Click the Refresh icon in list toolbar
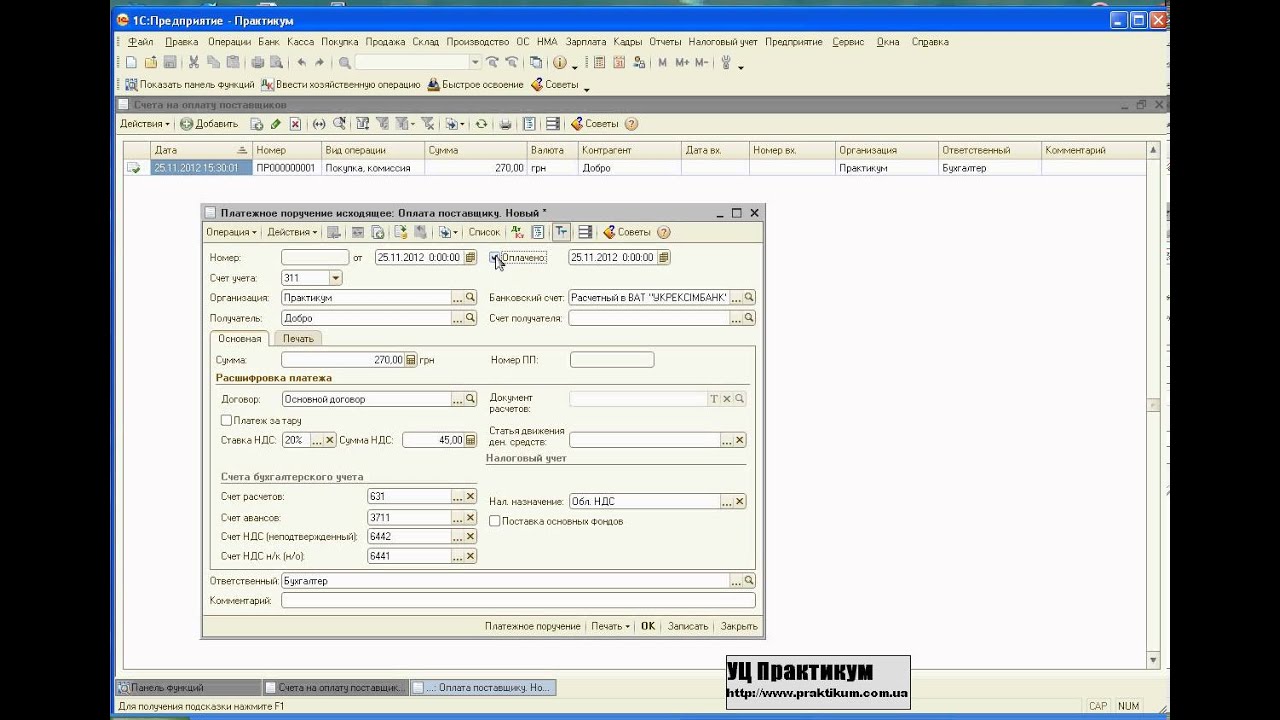This screenshot has height=720, width=1280. 481,124
